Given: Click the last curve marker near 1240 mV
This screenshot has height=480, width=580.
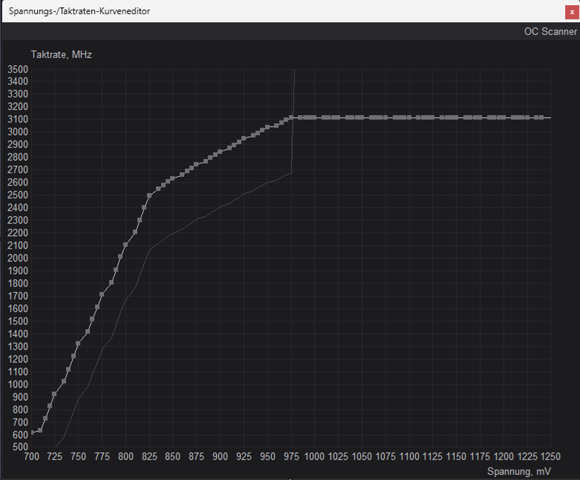Looking at the screenshot, I should pos(542,118).
